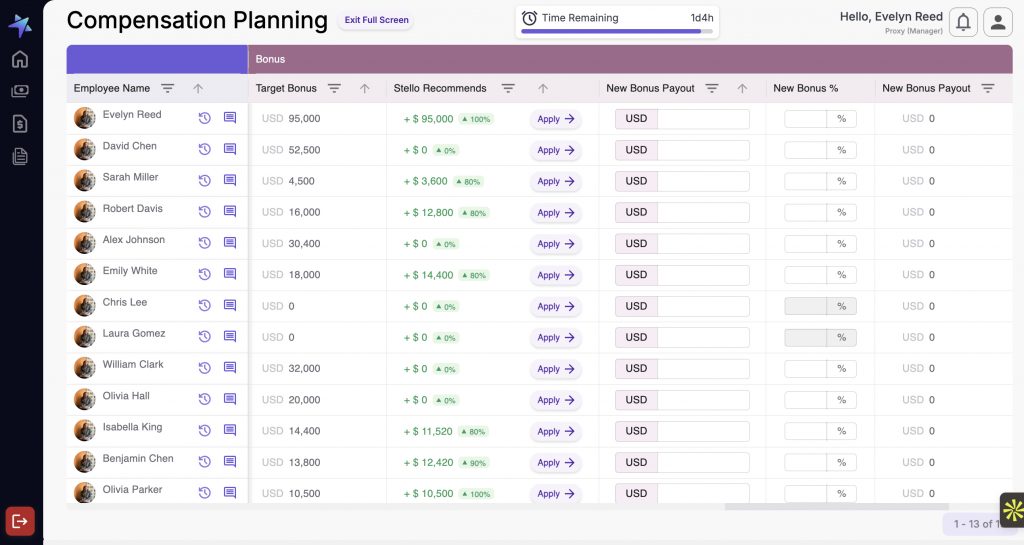
Task: Click the 'Hello, Evelyn Reed' greeting
Action: pos(891,17)
